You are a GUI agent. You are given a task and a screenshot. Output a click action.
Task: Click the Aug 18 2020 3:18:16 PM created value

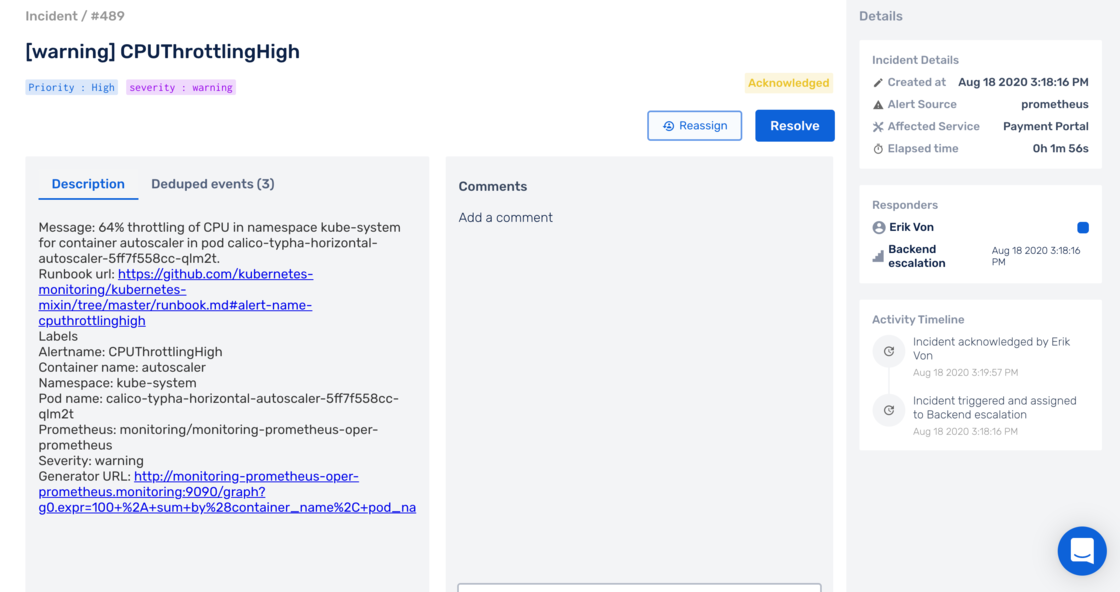(x=1023, y=82)
